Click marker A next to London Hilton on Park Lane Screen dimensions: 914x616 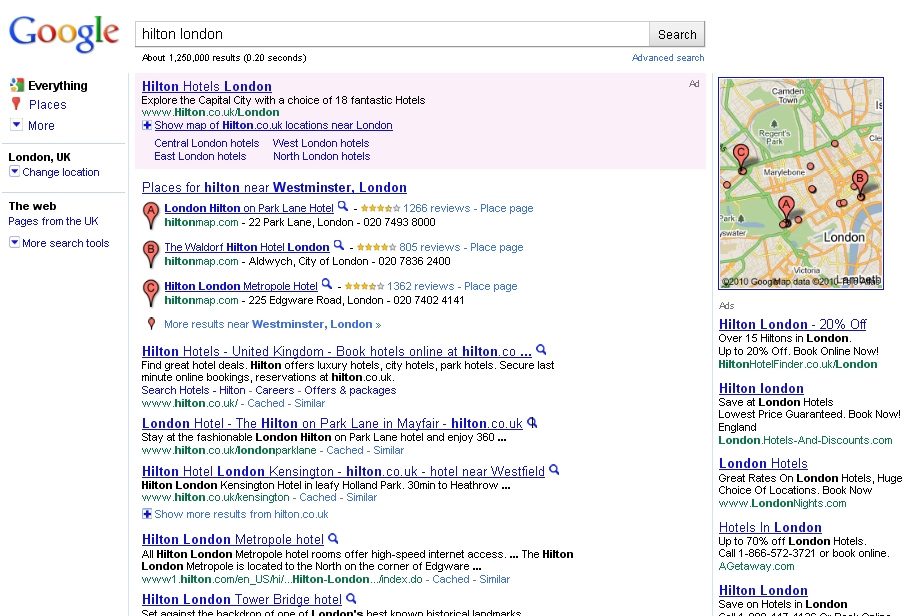(x=151, y=215)
